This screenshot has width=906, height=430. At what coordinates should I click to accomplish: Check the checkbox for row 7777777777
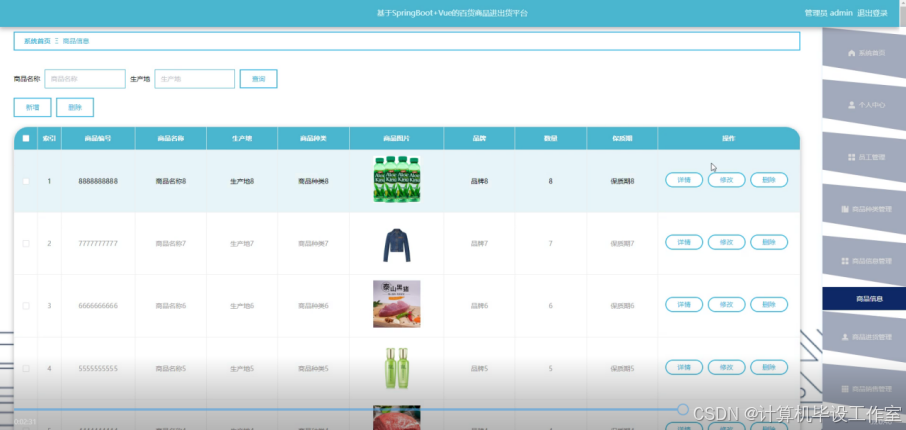coord(25,244)
